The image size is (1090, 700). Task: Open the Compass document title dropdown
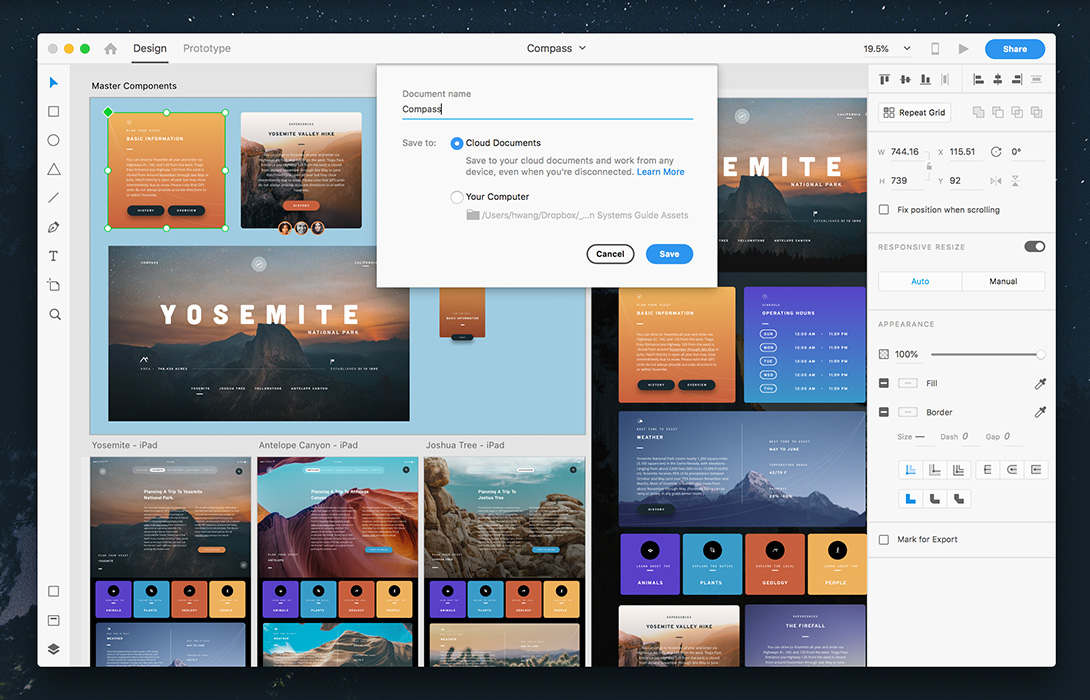(556, 49)
